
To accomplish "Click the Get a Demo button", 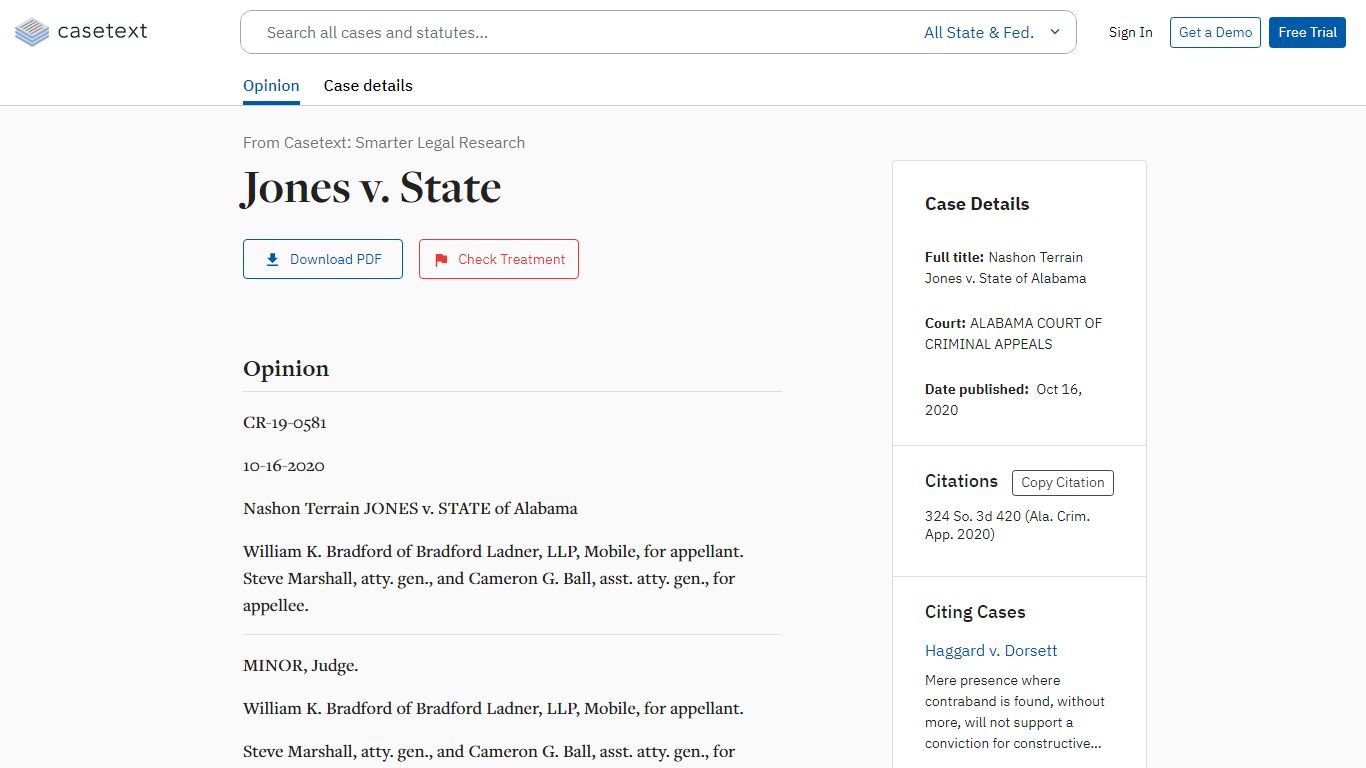I will (1215, 32).
